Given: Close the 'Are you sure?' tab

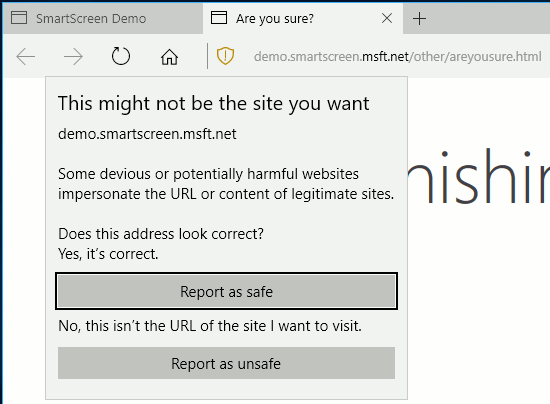Looking at the screenshot, I should tap(387, 18).
